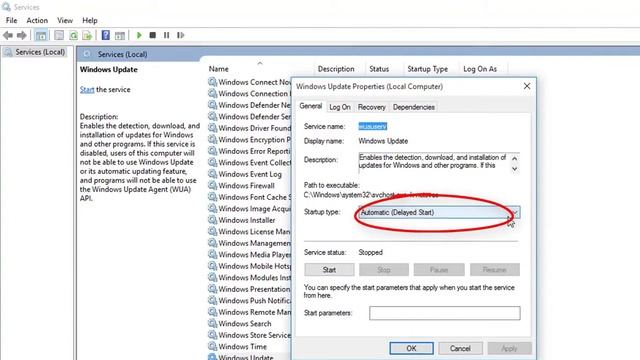The width and height of the screenshot is (640, 360).
Task: Open the Action menu
Action: click(37, 20)
